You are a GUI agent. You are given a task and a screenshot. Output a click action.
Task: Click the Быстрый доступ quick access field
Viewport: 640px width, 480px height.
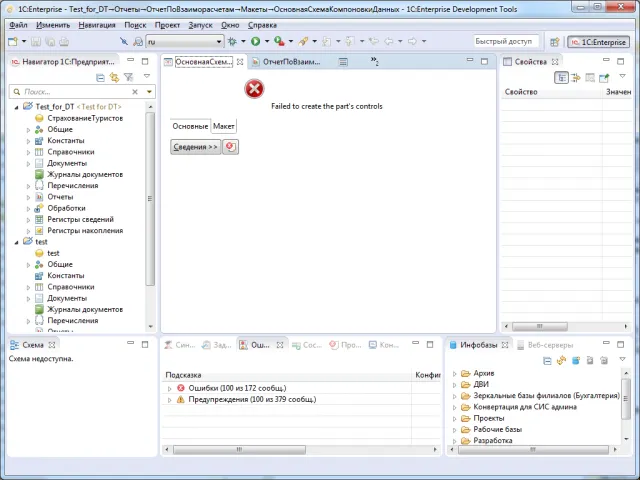(x=506, y=41)
